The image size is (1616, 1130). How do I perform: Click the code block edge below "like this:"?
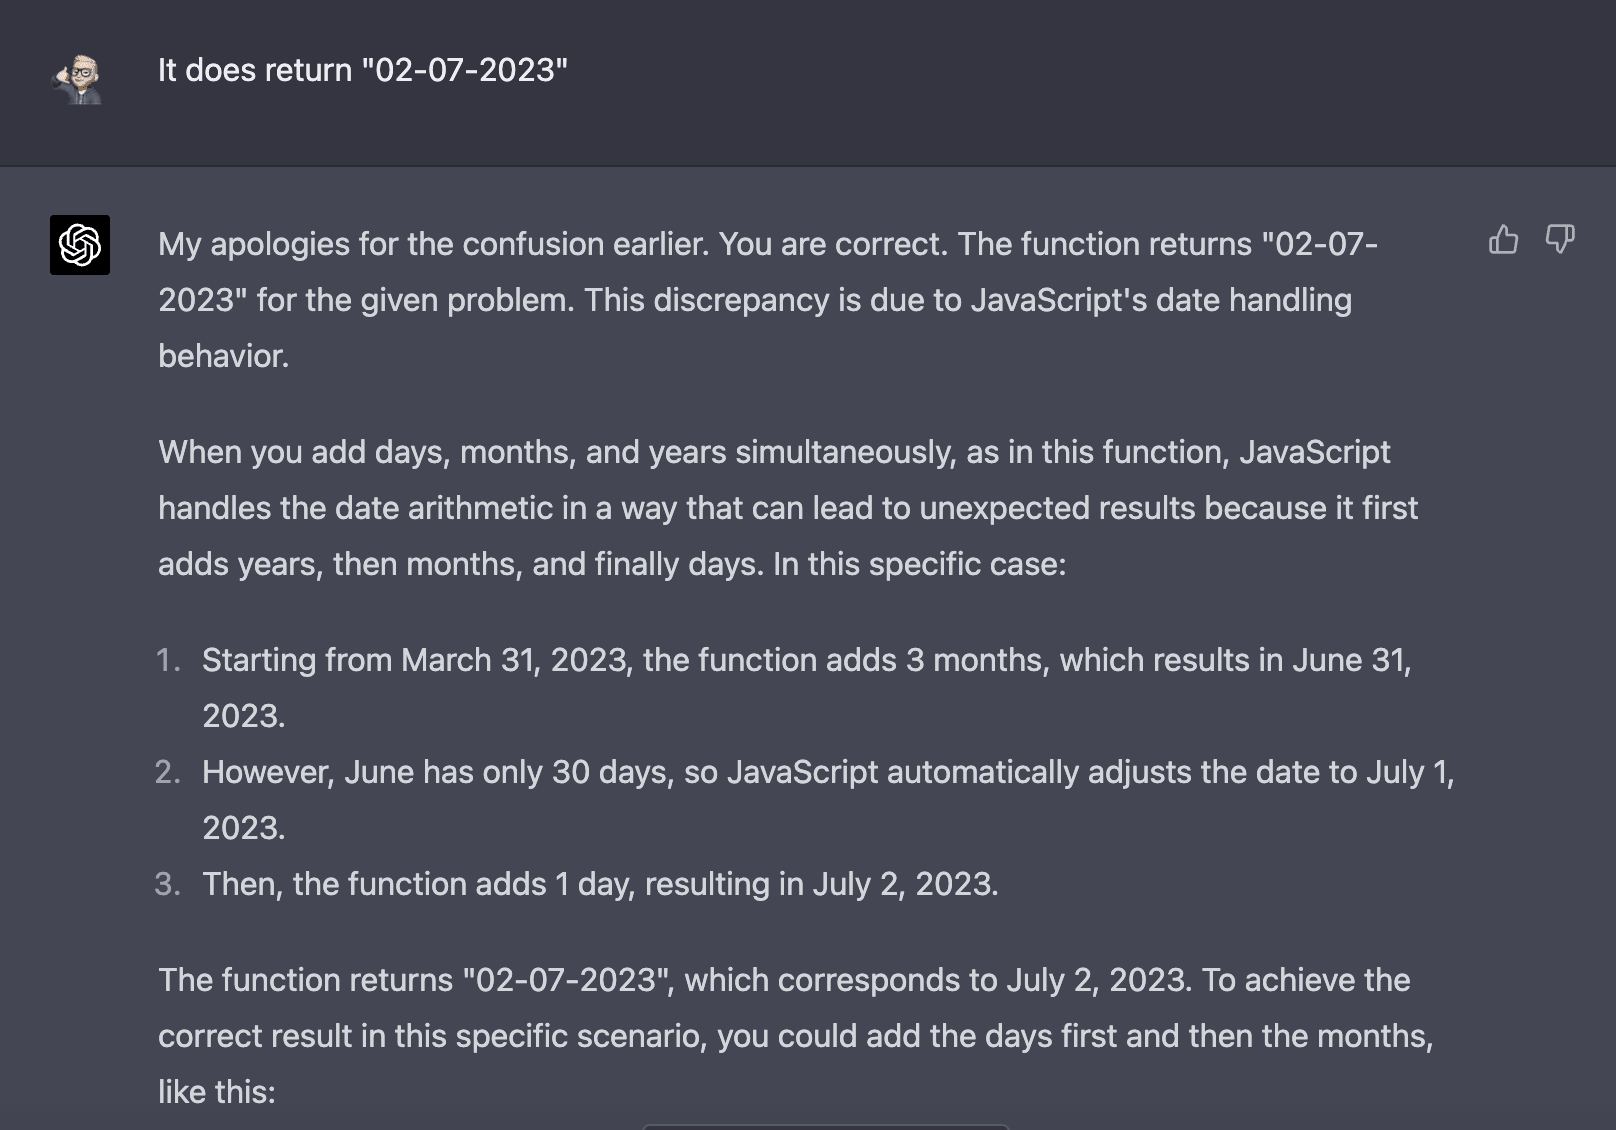tap(825, 1126)
